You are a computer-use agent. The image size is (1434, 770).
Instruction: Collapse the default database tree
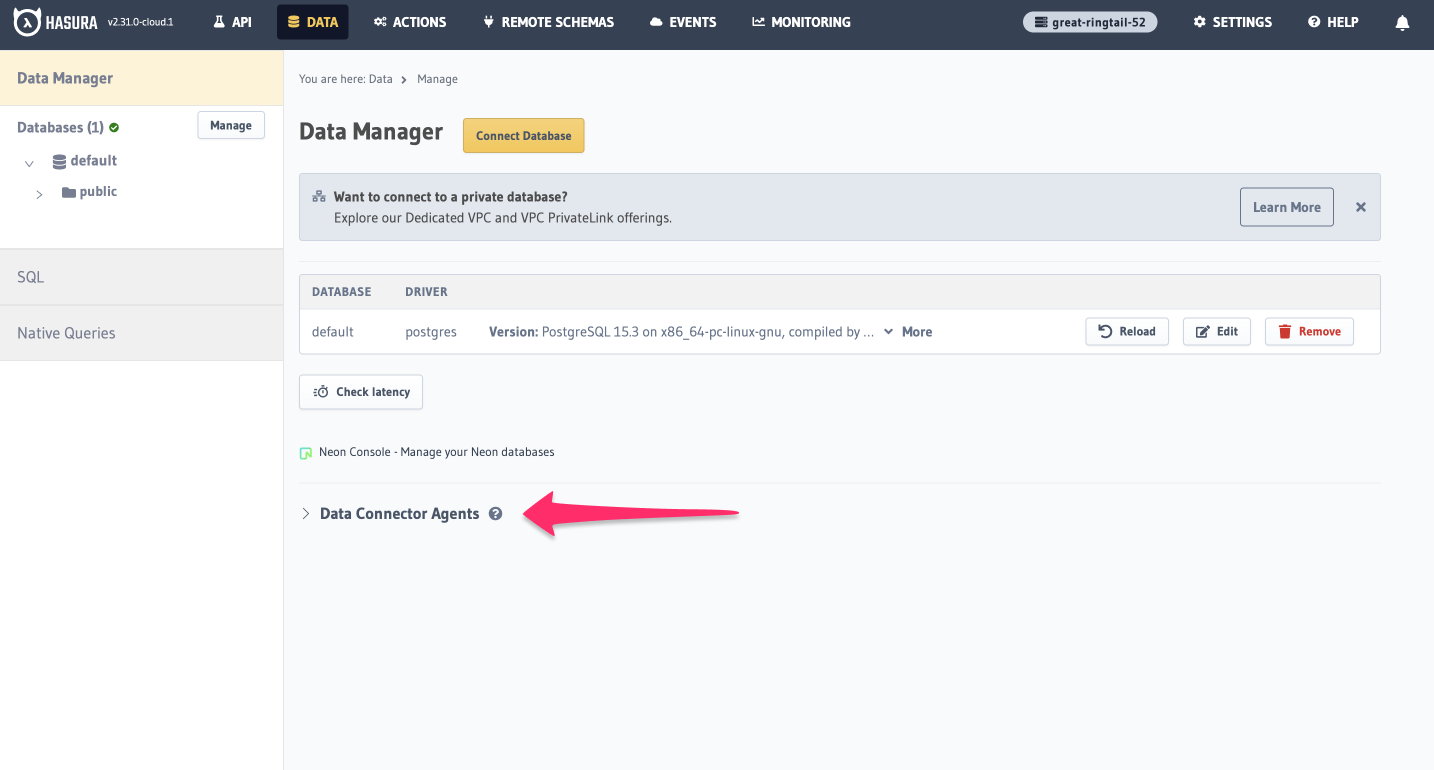[29, 161]
